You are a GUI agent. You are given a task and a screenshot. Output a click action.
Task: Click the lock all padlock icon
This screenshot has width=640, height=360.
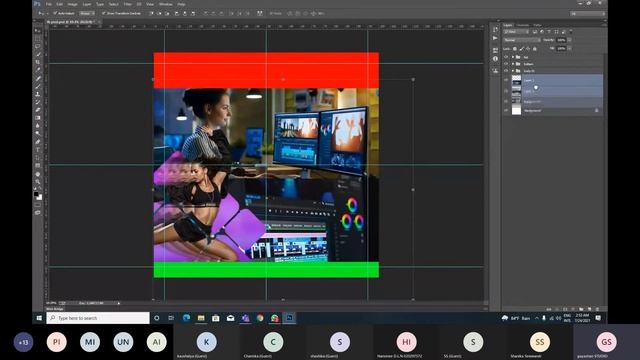(535, 49)
